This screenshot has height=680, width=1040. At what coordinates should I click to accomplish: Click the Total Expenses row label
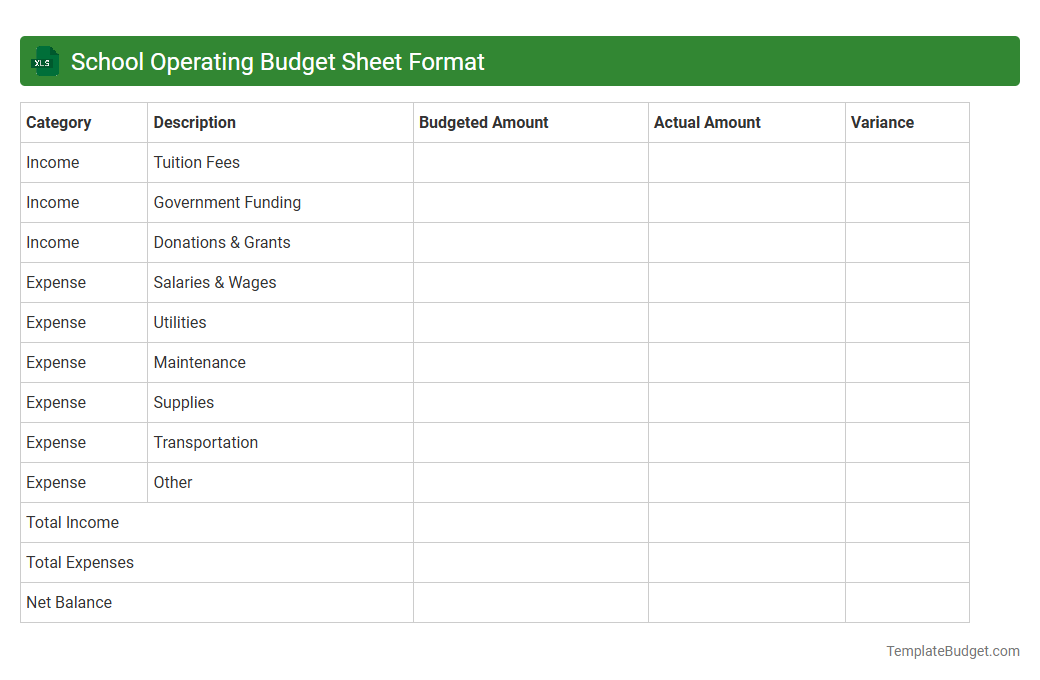click(x=80, y=562)
